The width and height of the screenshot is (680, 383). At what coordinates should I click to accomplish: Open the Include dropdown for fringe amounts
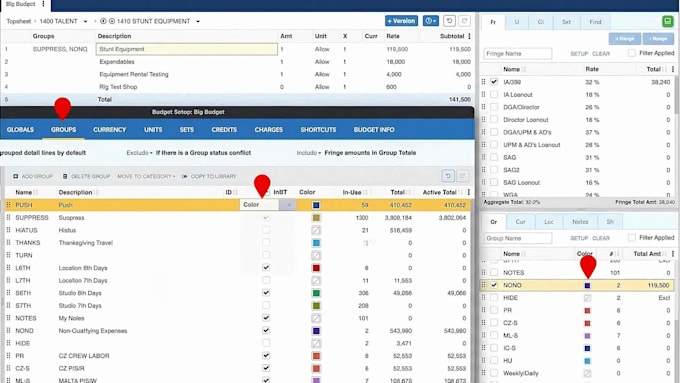coord(309,153)
